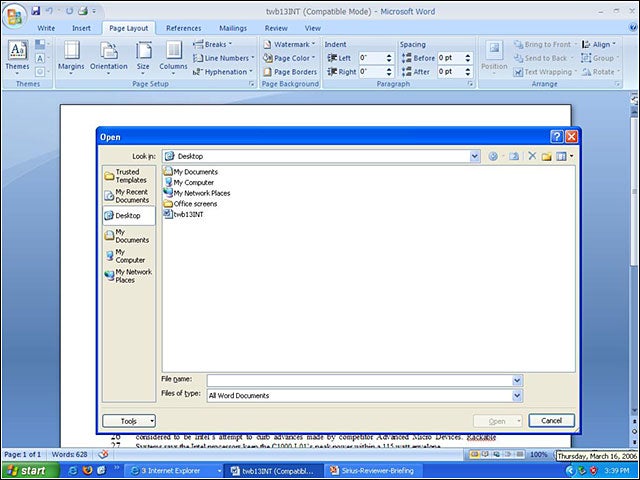
Task: Open the Margins options
Action: coord(71,57)
